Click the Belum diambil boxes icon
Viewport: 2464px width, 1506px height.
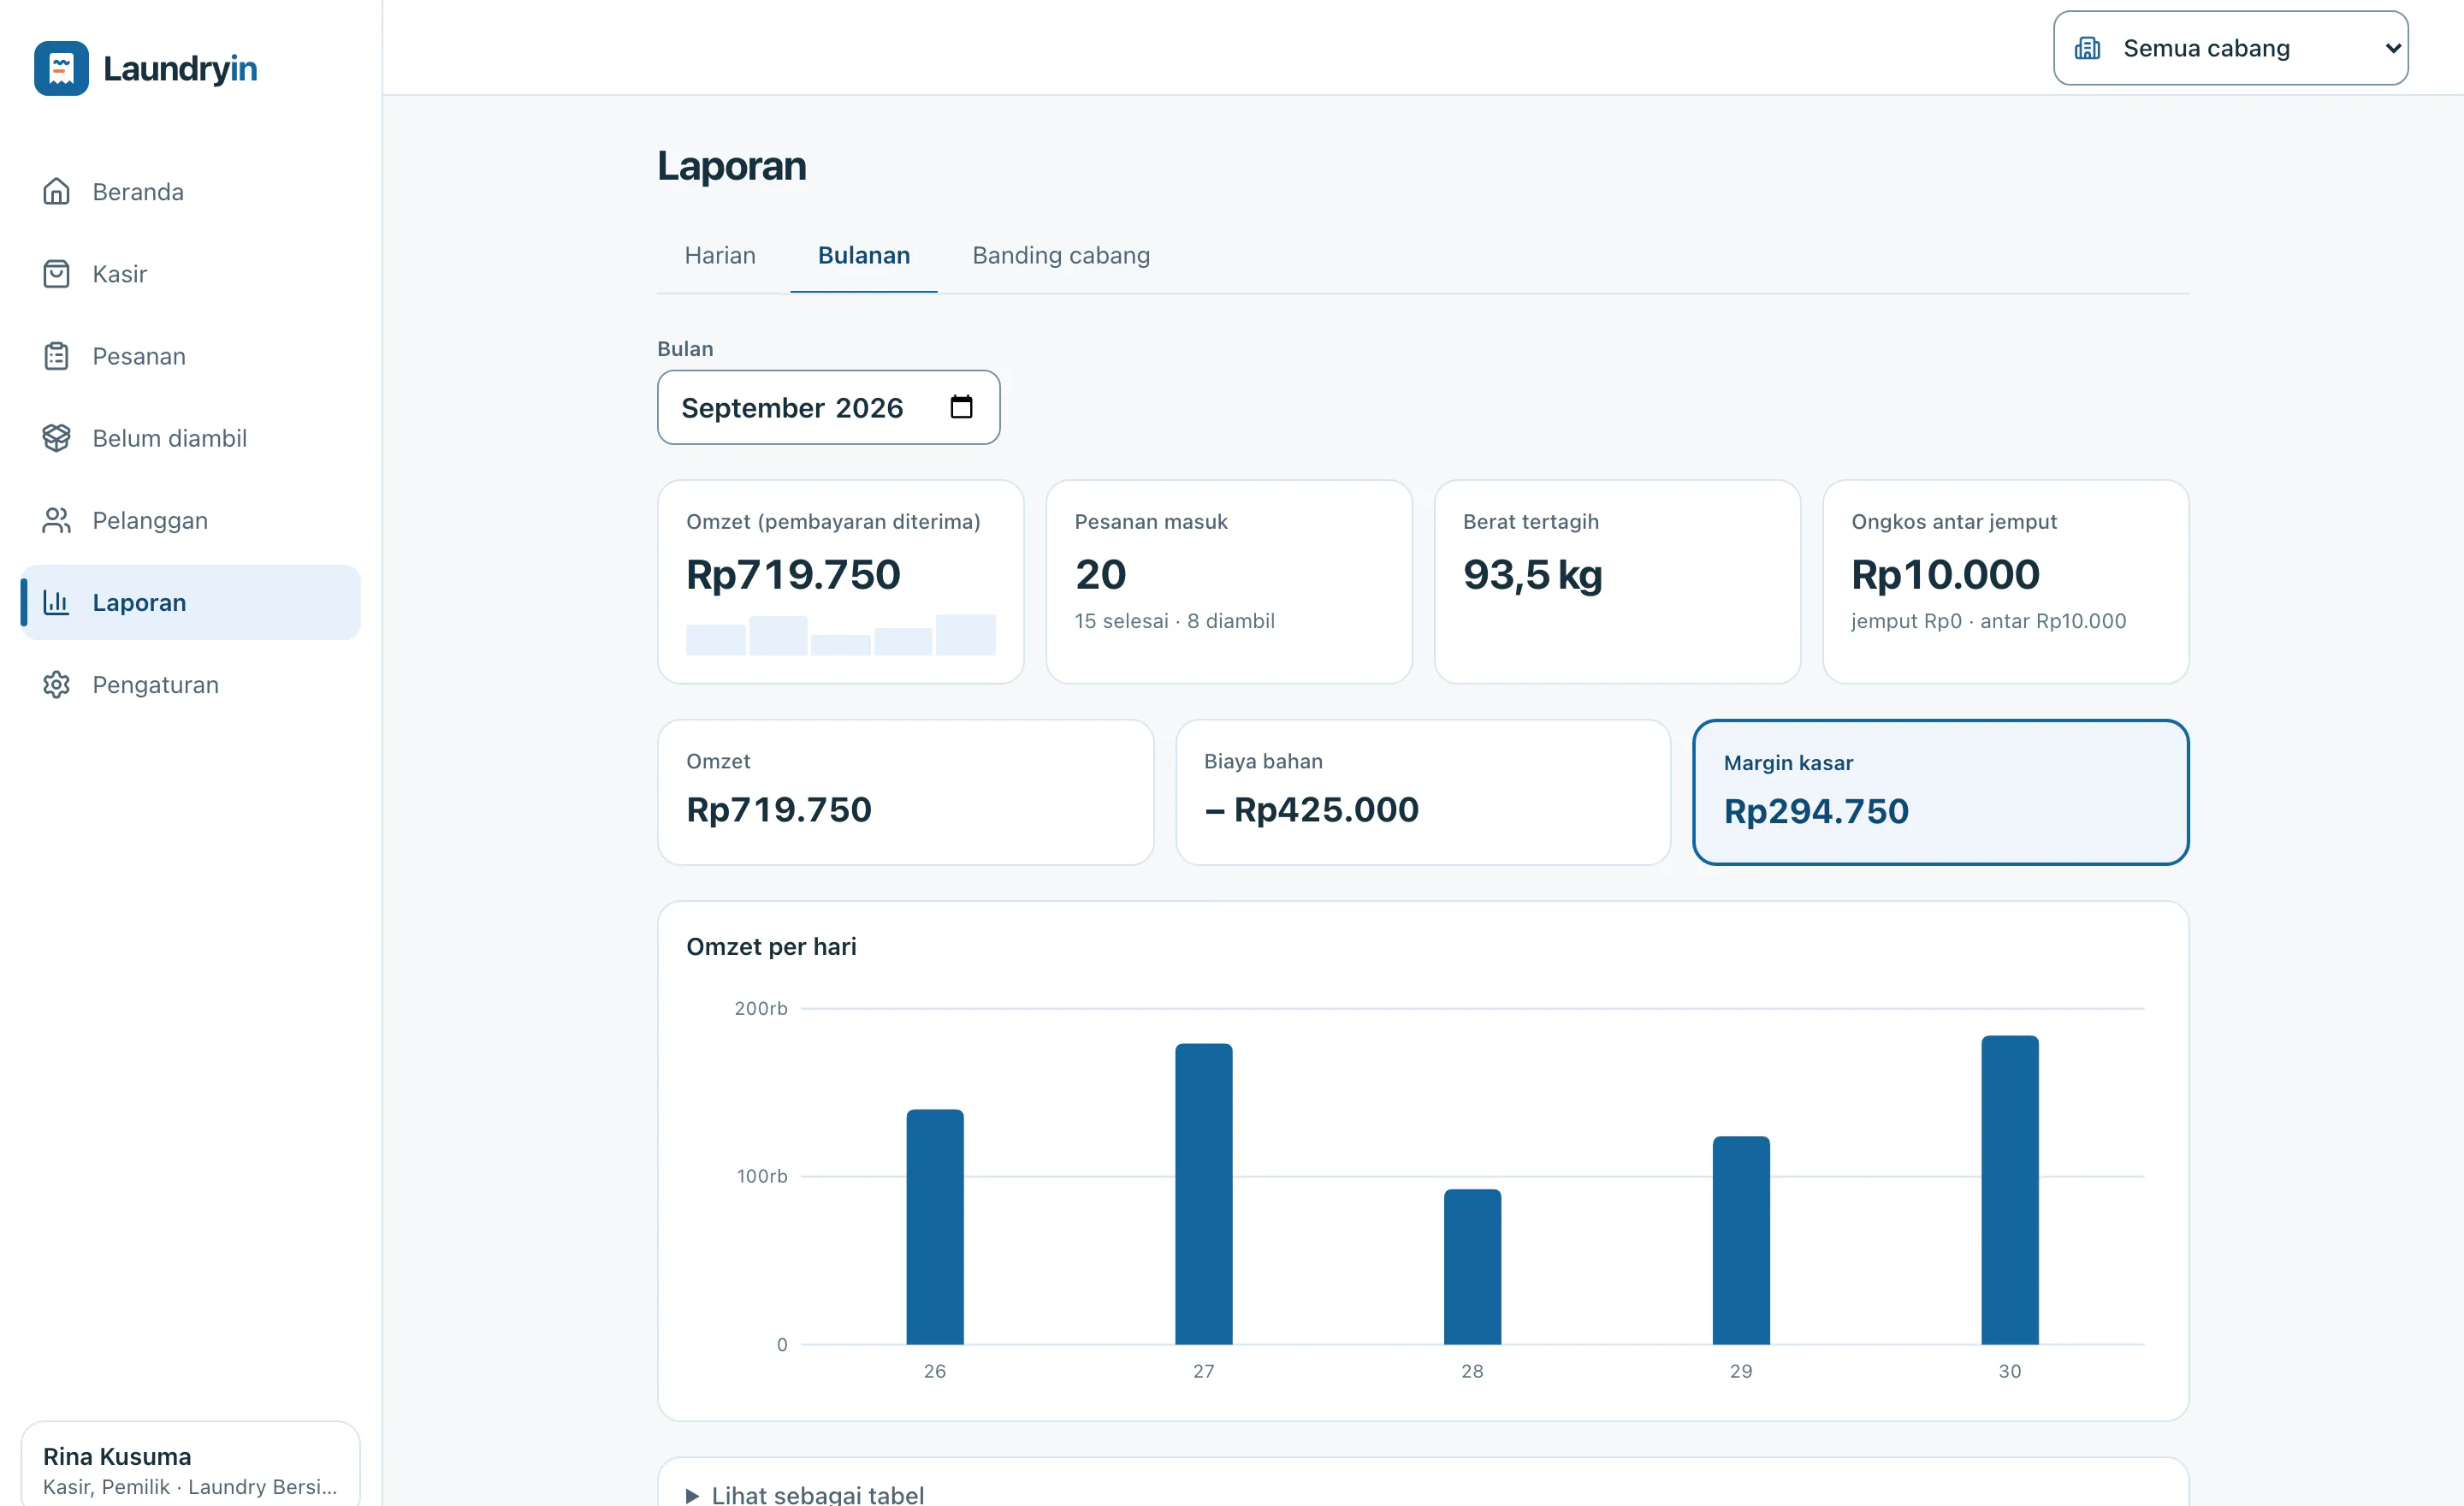coord(56,438)
